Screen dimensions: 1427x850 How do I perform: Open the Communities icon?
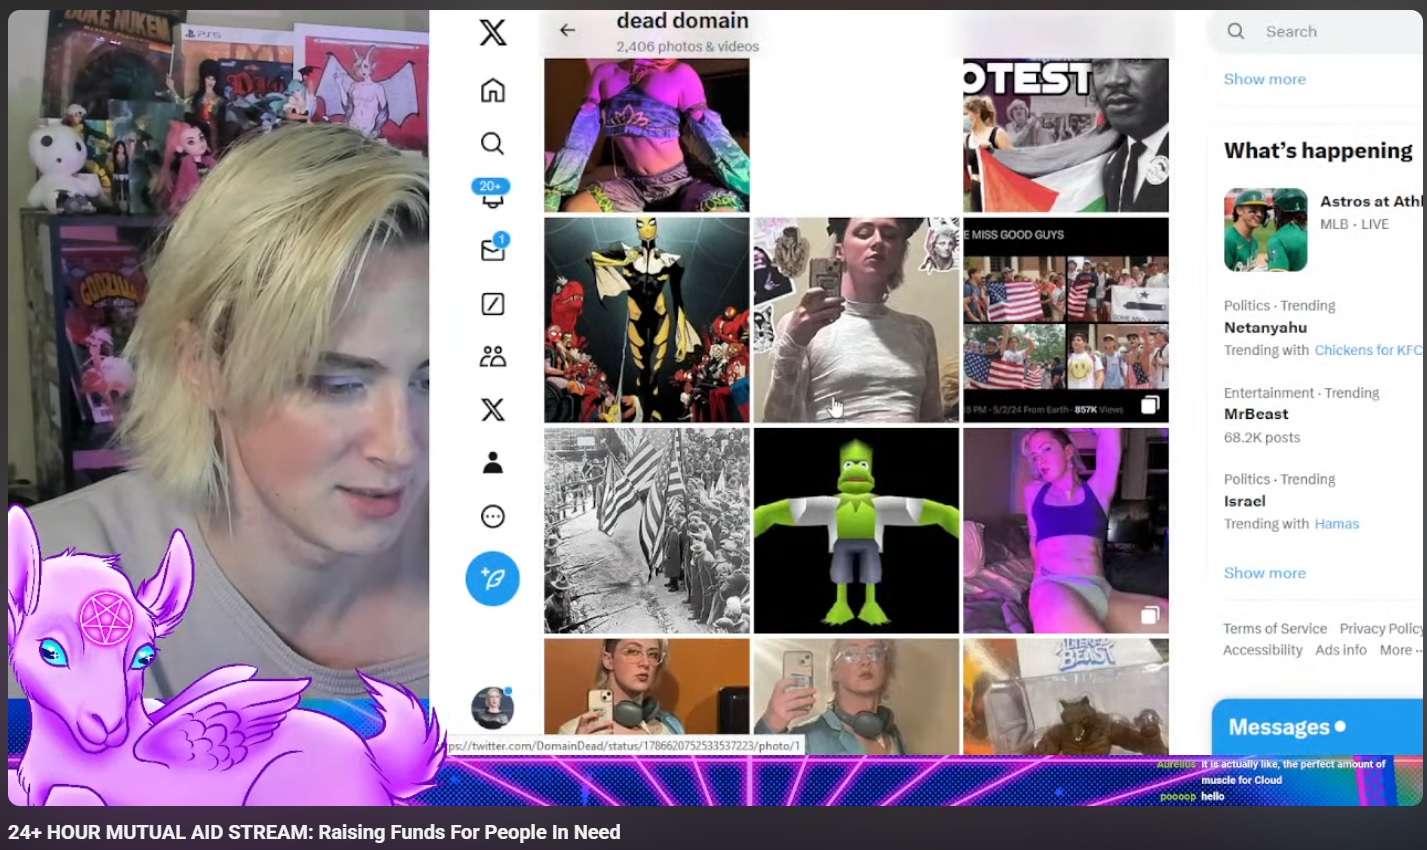click(x=492, y=356)
